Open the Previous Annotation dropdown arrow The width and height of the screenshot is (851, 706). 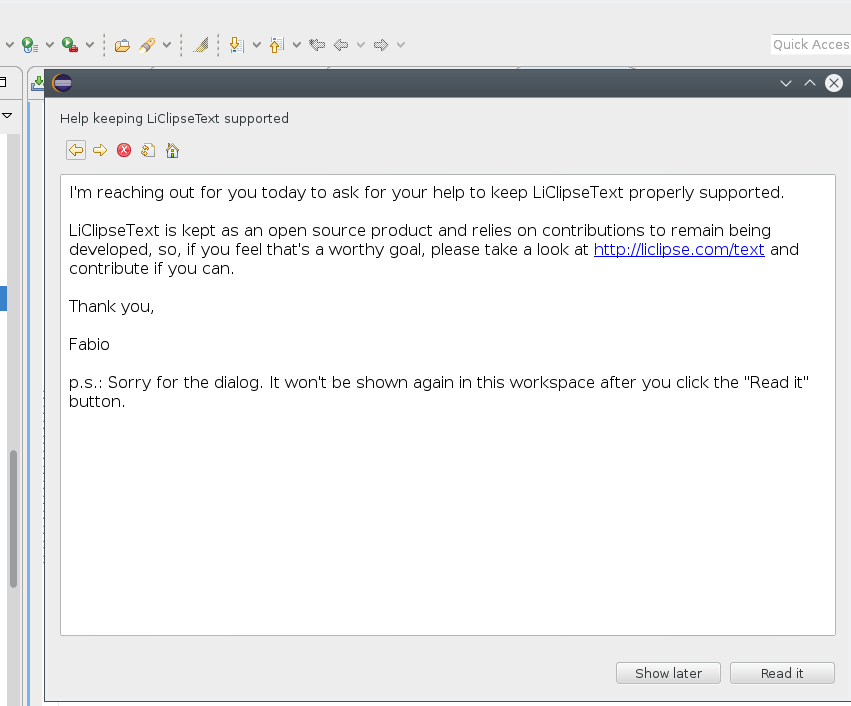pyautogui.click(x=297, y=45)
